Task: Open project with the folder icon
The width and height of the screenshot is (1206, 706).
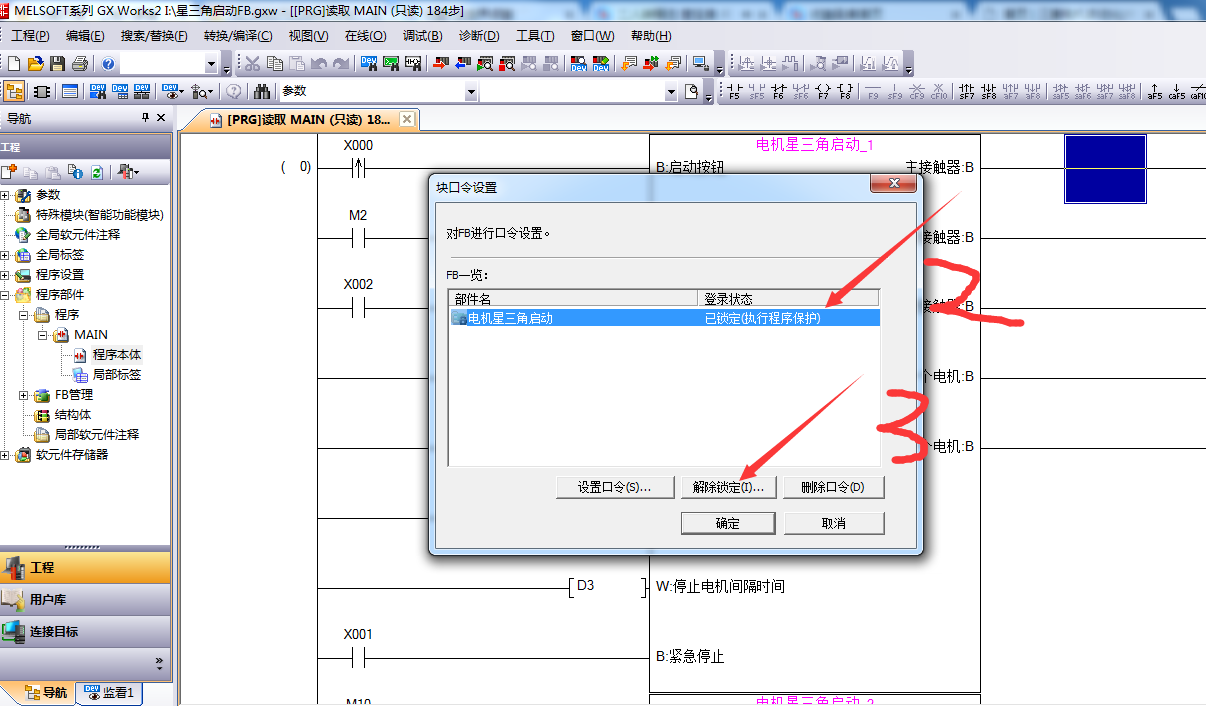Action: [36, 64]
